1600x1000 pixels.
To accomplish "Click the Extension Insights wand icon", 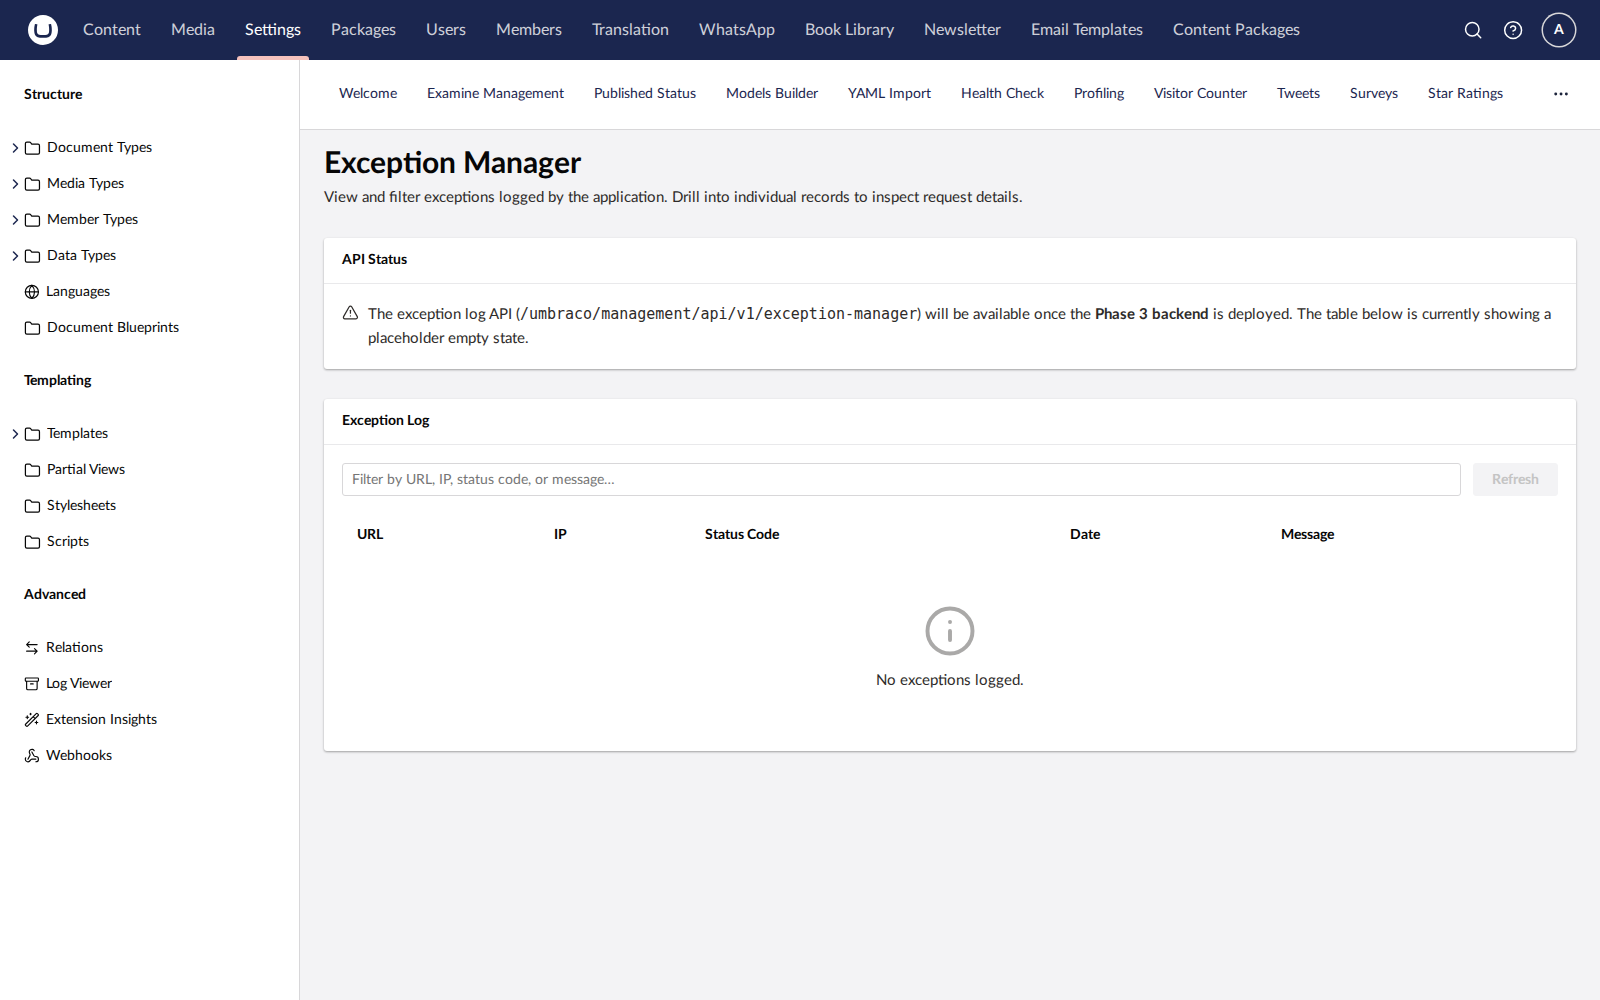I will tap(32, 720).
